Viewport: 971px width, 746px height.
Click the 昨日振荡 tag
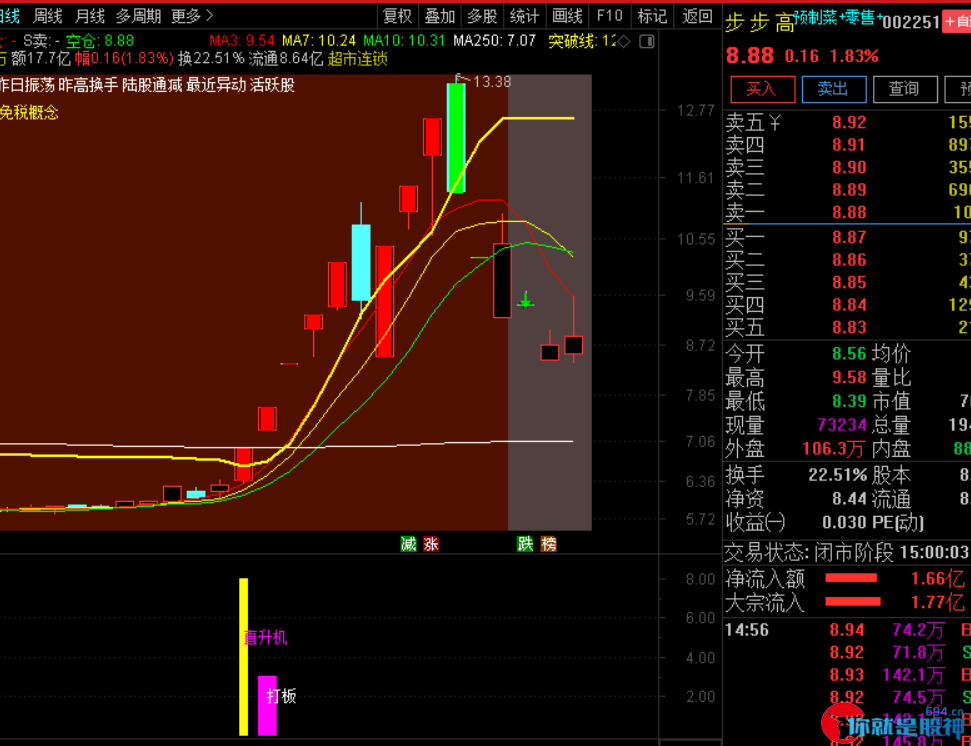(27, 85)
